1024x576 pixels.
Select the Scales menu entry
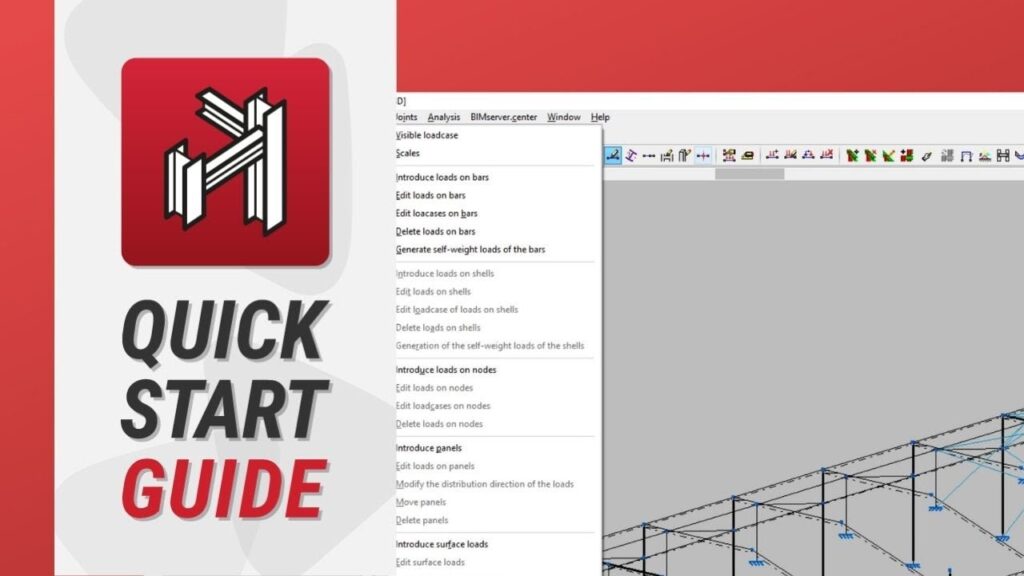point(408,153)
